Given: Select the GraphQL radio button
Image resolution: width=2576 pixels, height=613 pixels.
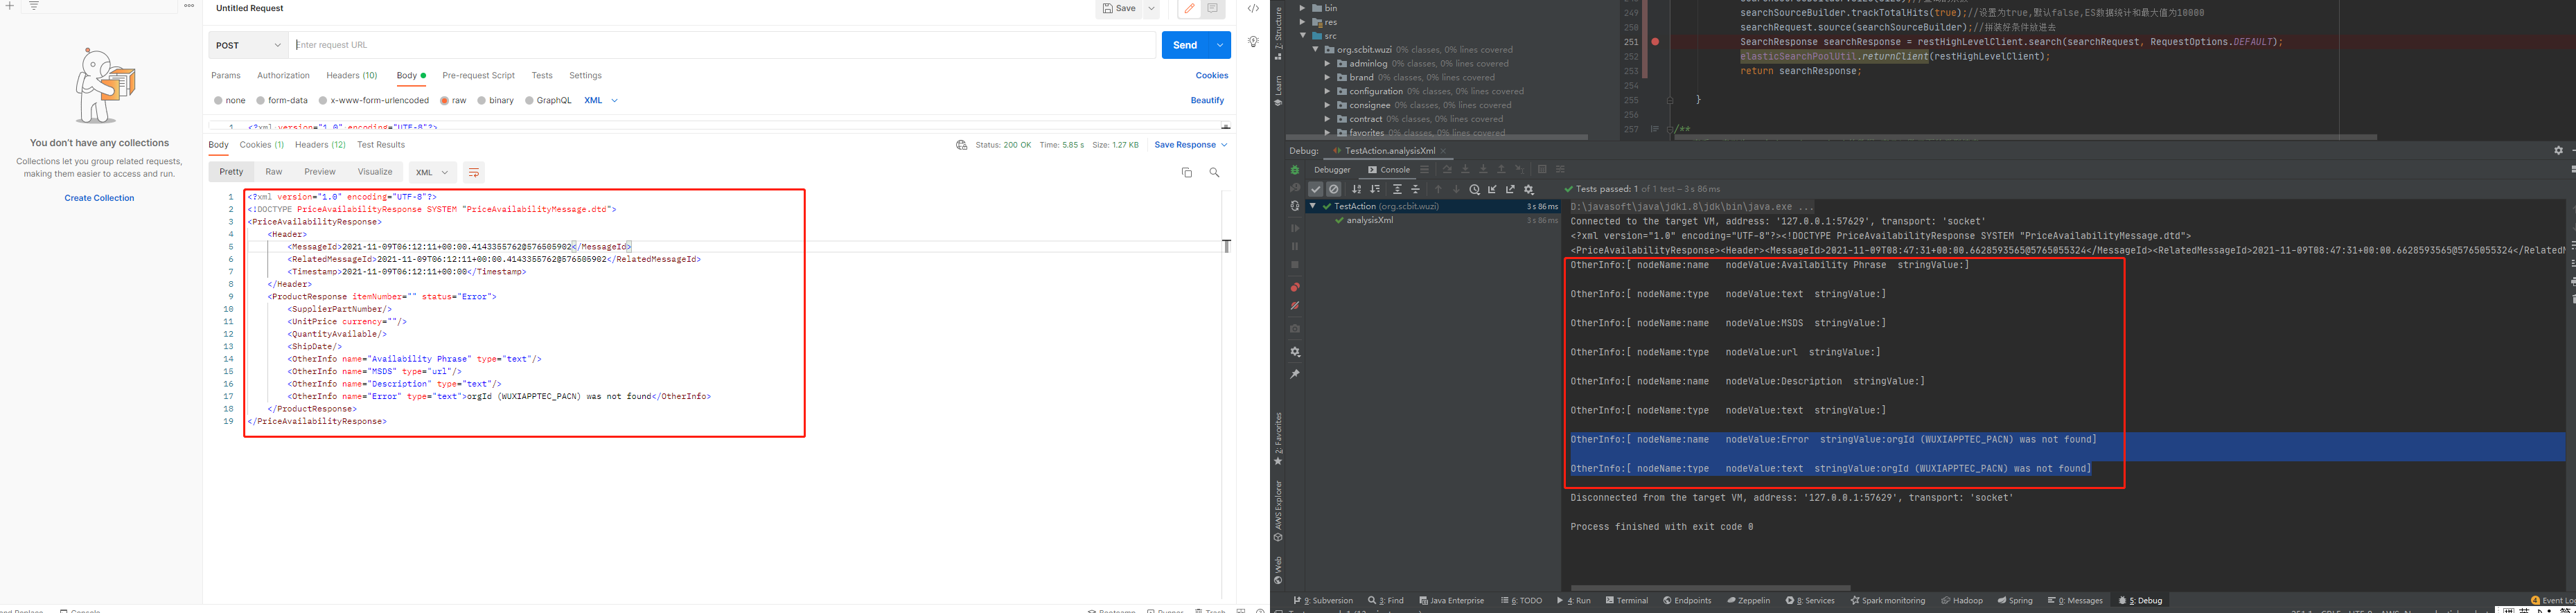Looking at the screenshot, I should (x=529, y=100).
